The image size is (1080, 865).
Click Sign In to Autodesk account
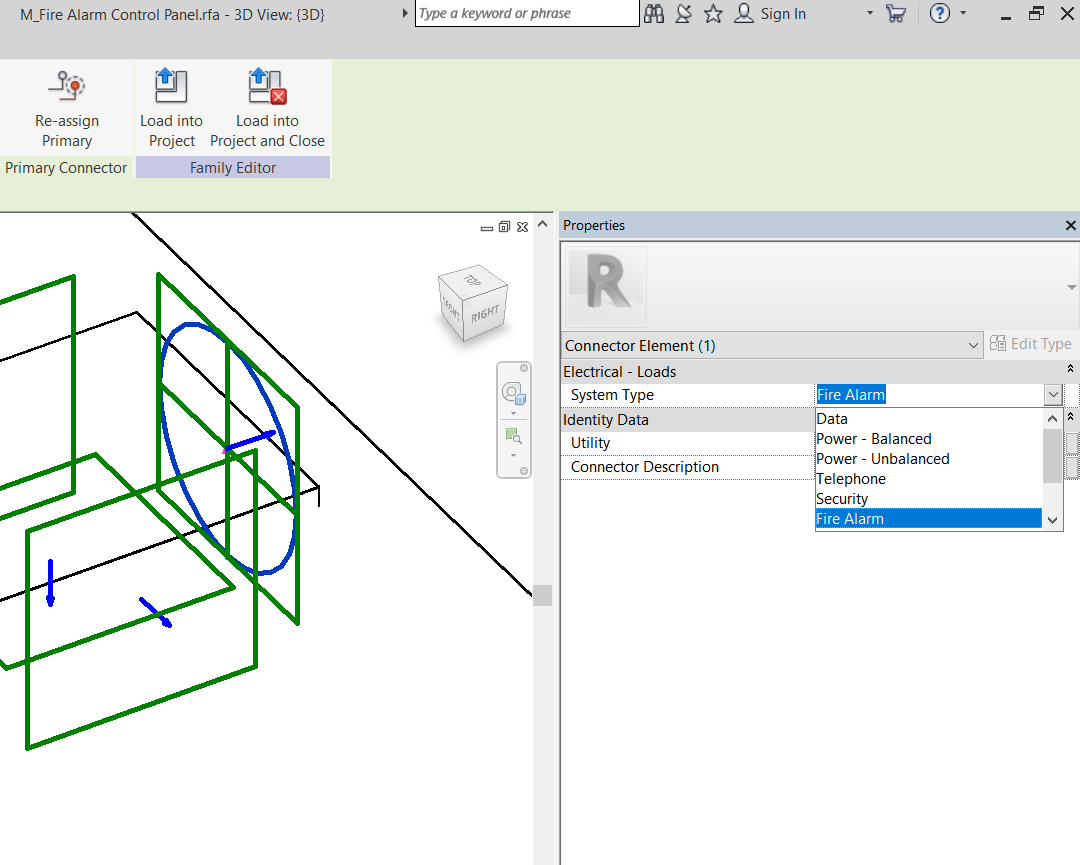click(x=771, y=14)
